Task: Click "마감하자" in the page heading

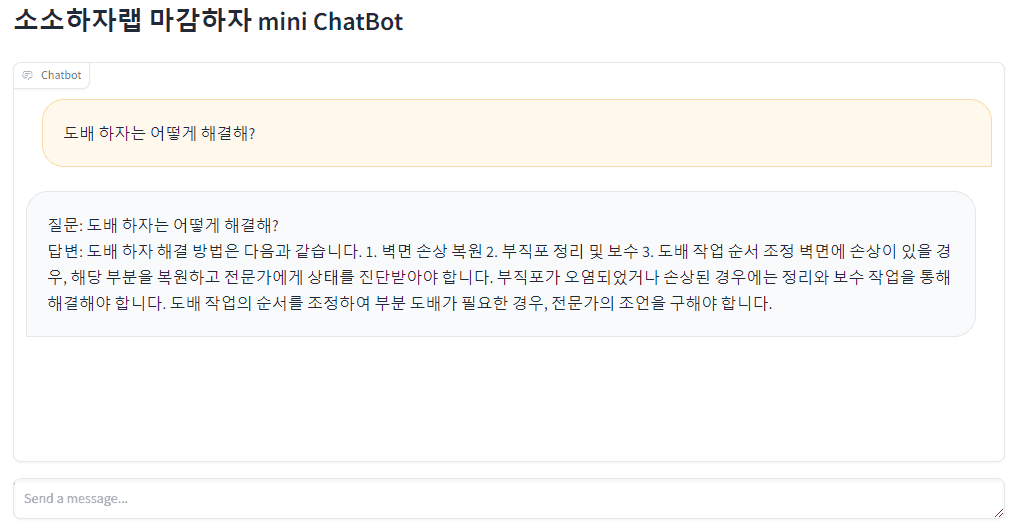Action: 201,20
